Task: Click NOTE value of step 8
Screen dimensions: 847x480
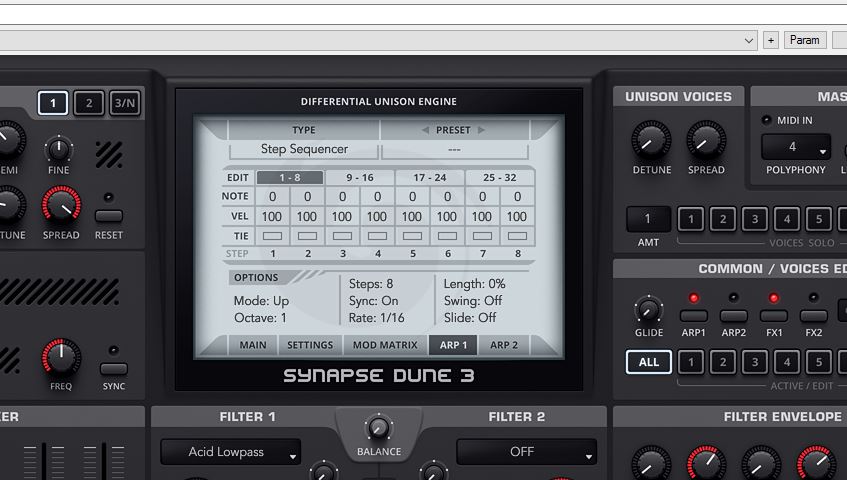Action: [517, 197]
